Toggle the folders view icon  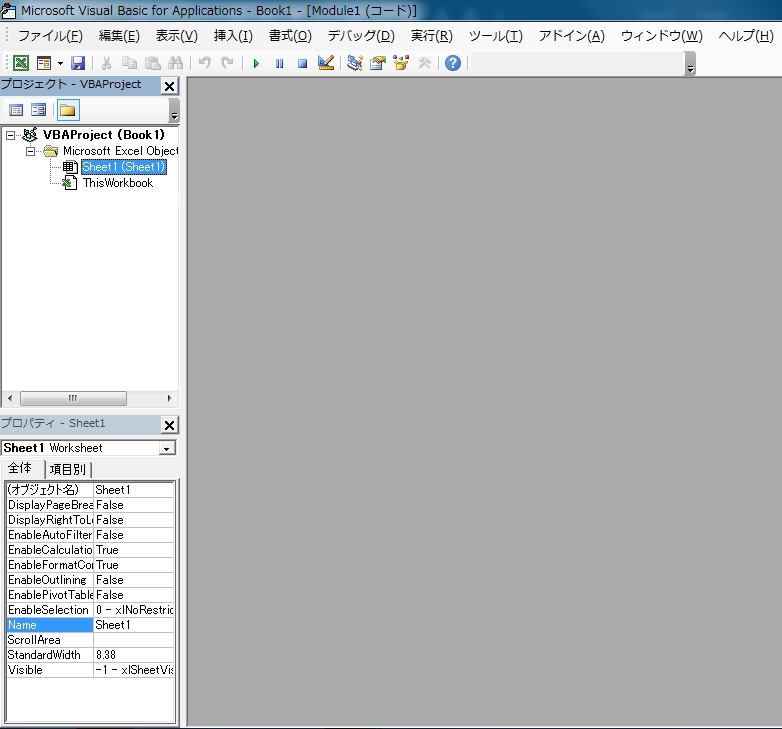(68, 110)
